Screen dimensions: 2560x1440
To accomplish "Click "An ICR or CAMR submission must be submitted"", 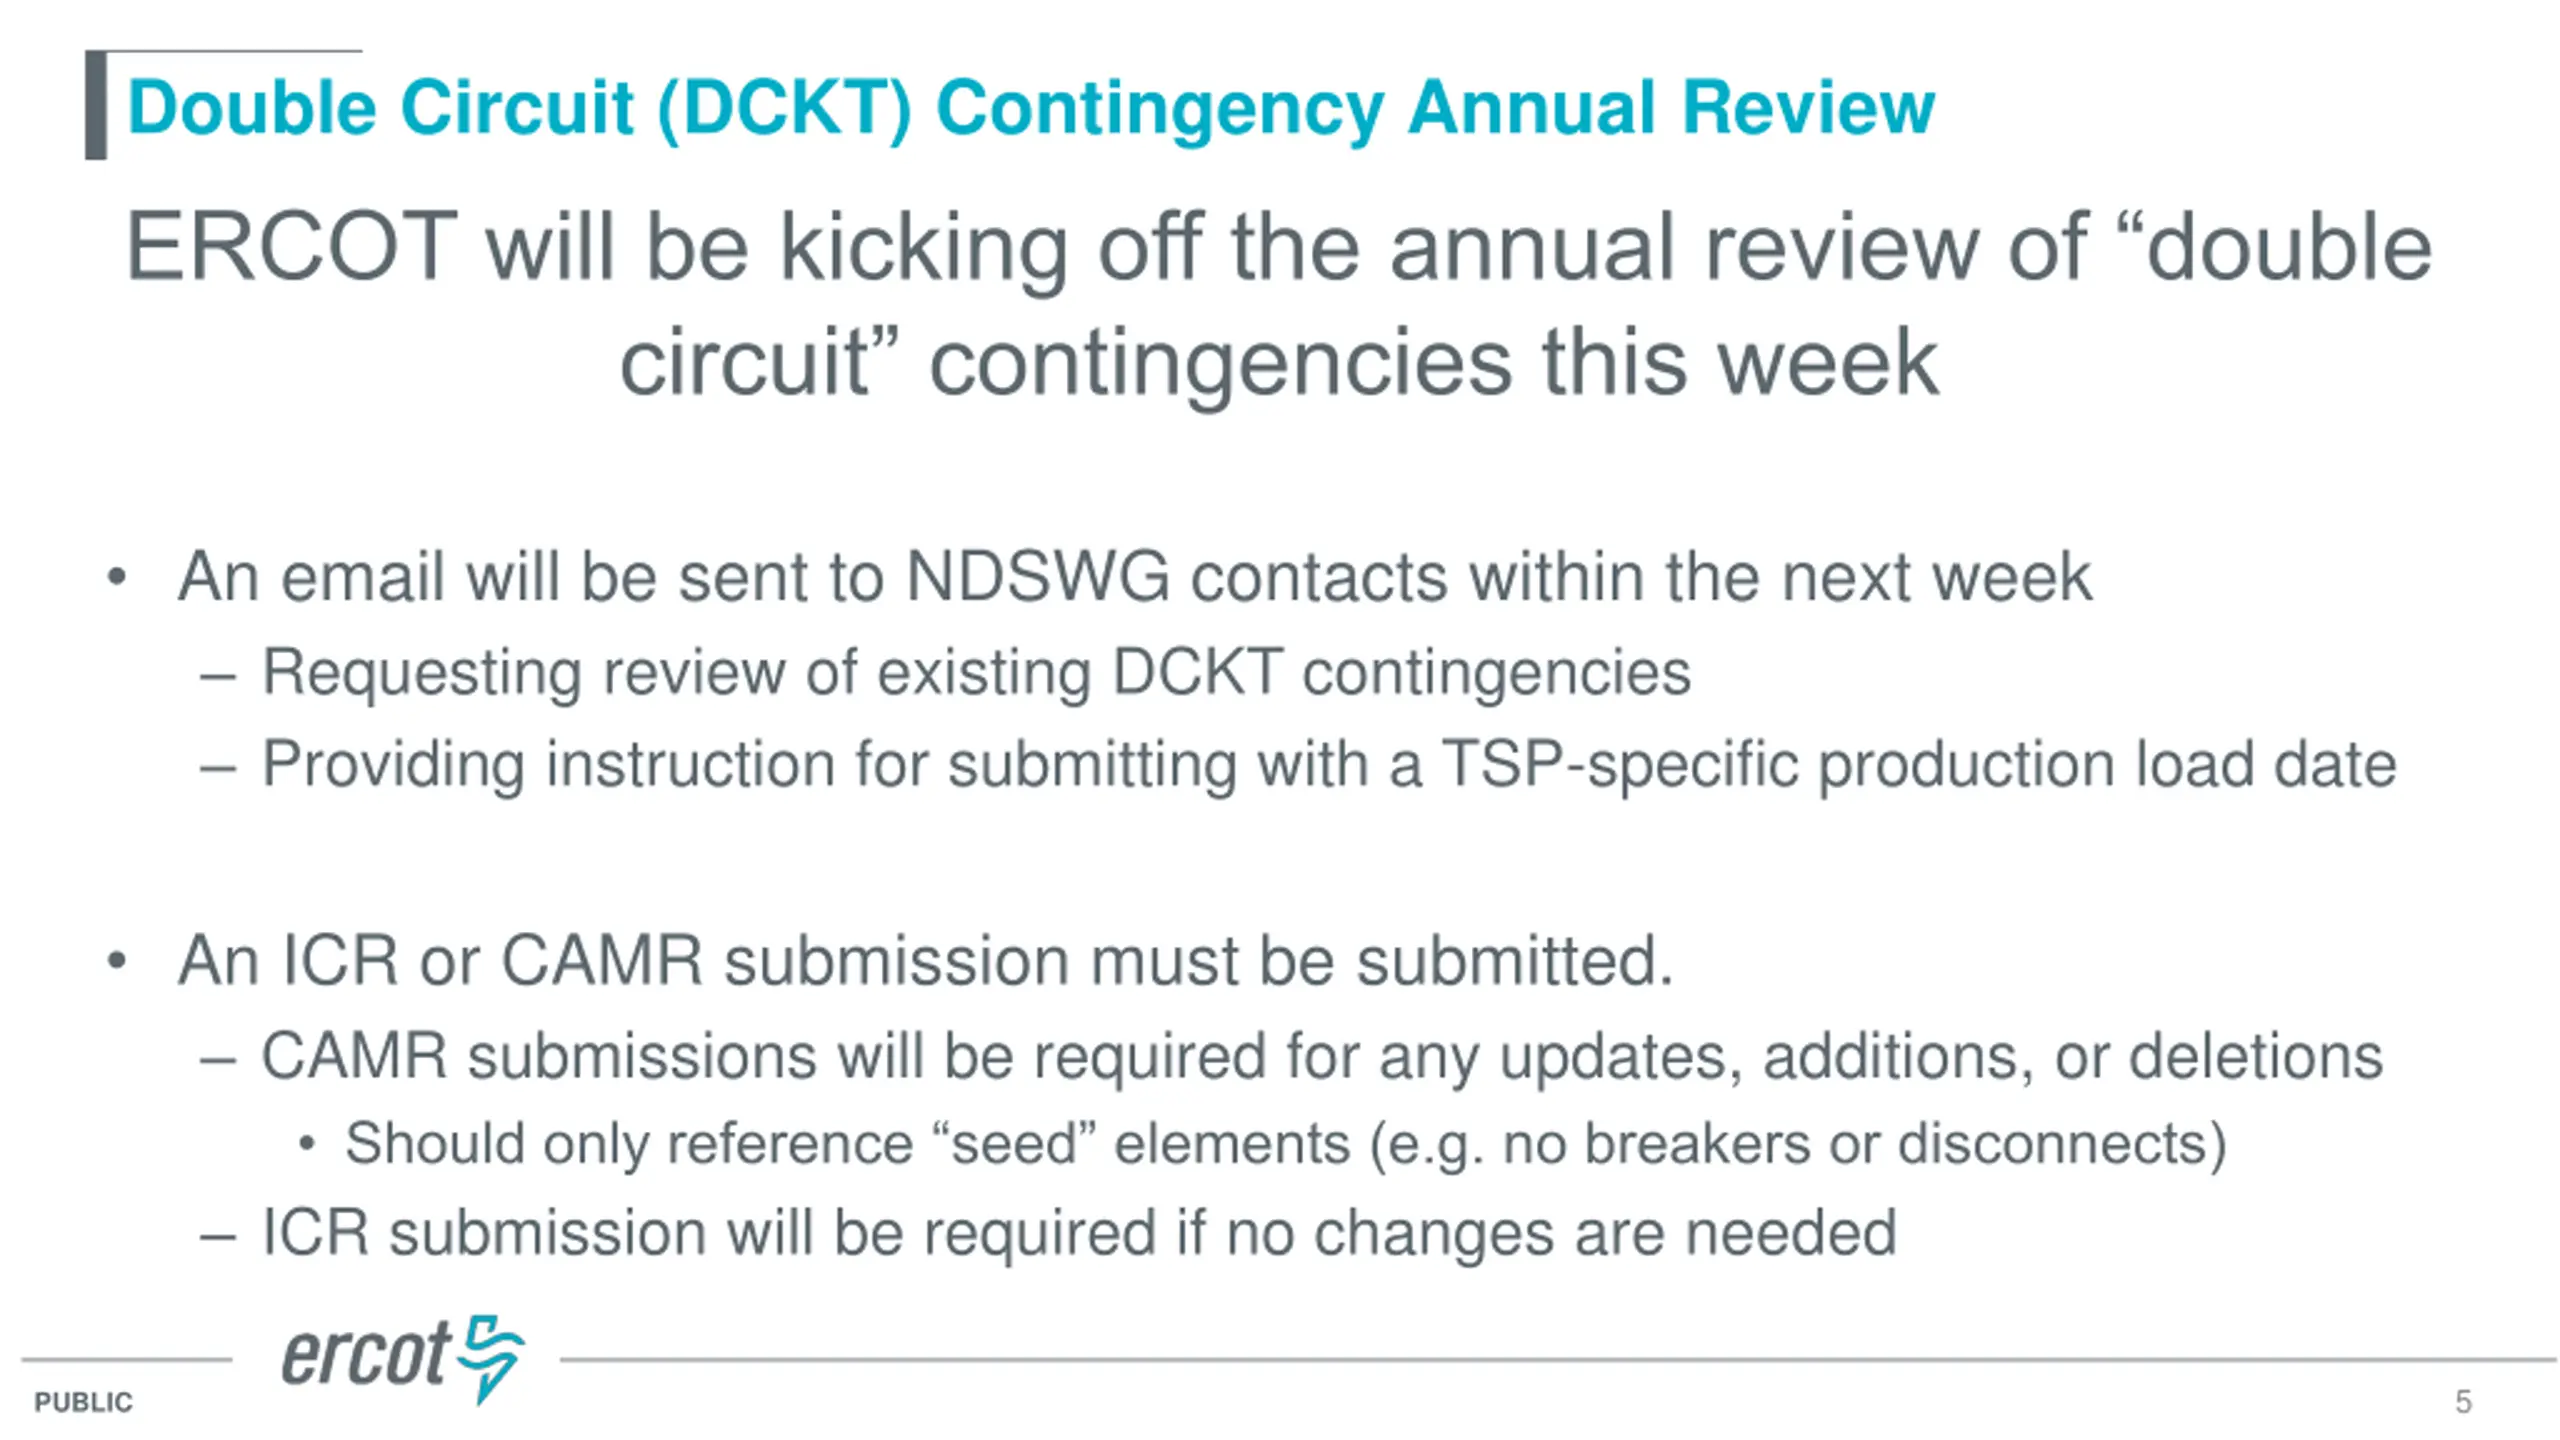I will 926,961.
